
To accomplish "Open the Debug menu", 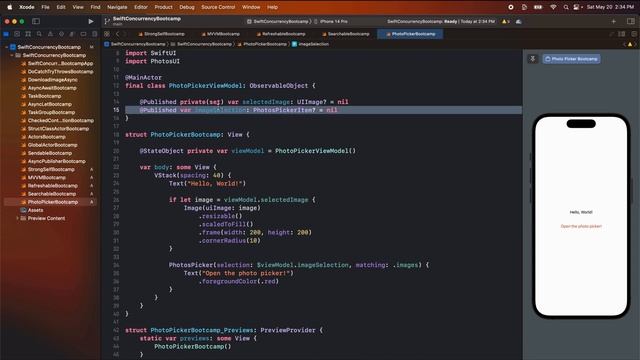I will (x=187, y=7).
